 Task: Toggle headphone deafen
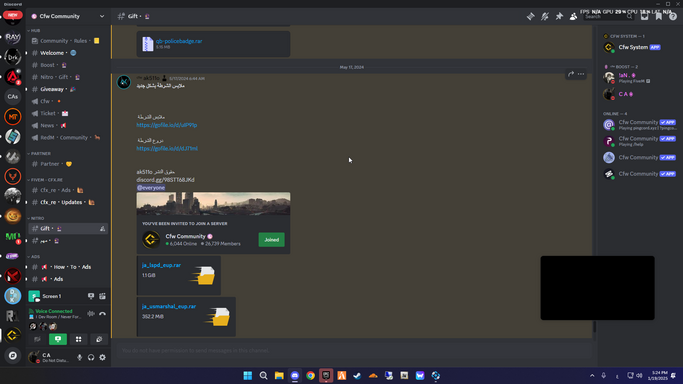pos(91,357)
